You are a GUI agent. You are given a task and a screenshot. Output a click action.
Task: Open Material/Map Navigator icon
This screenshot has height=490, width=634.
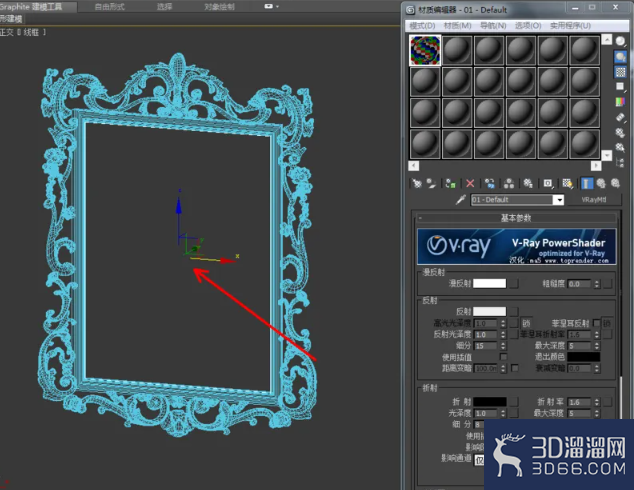point(620,163)
